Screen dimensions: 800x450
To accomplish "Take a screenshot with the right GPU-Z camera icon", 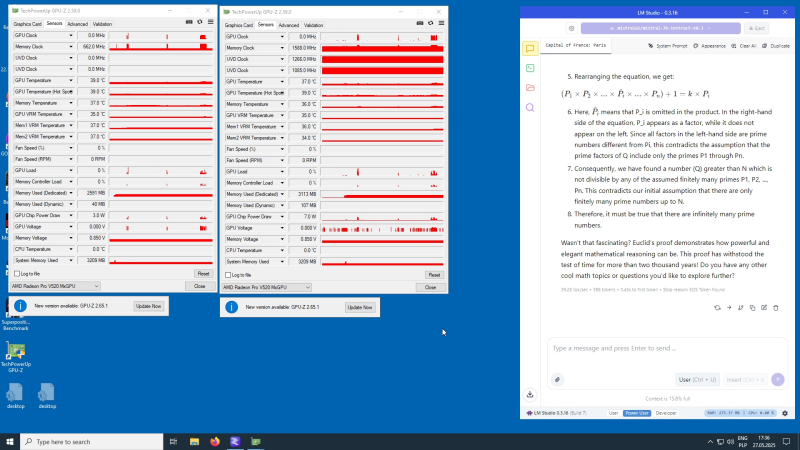I will coord(419,23).
